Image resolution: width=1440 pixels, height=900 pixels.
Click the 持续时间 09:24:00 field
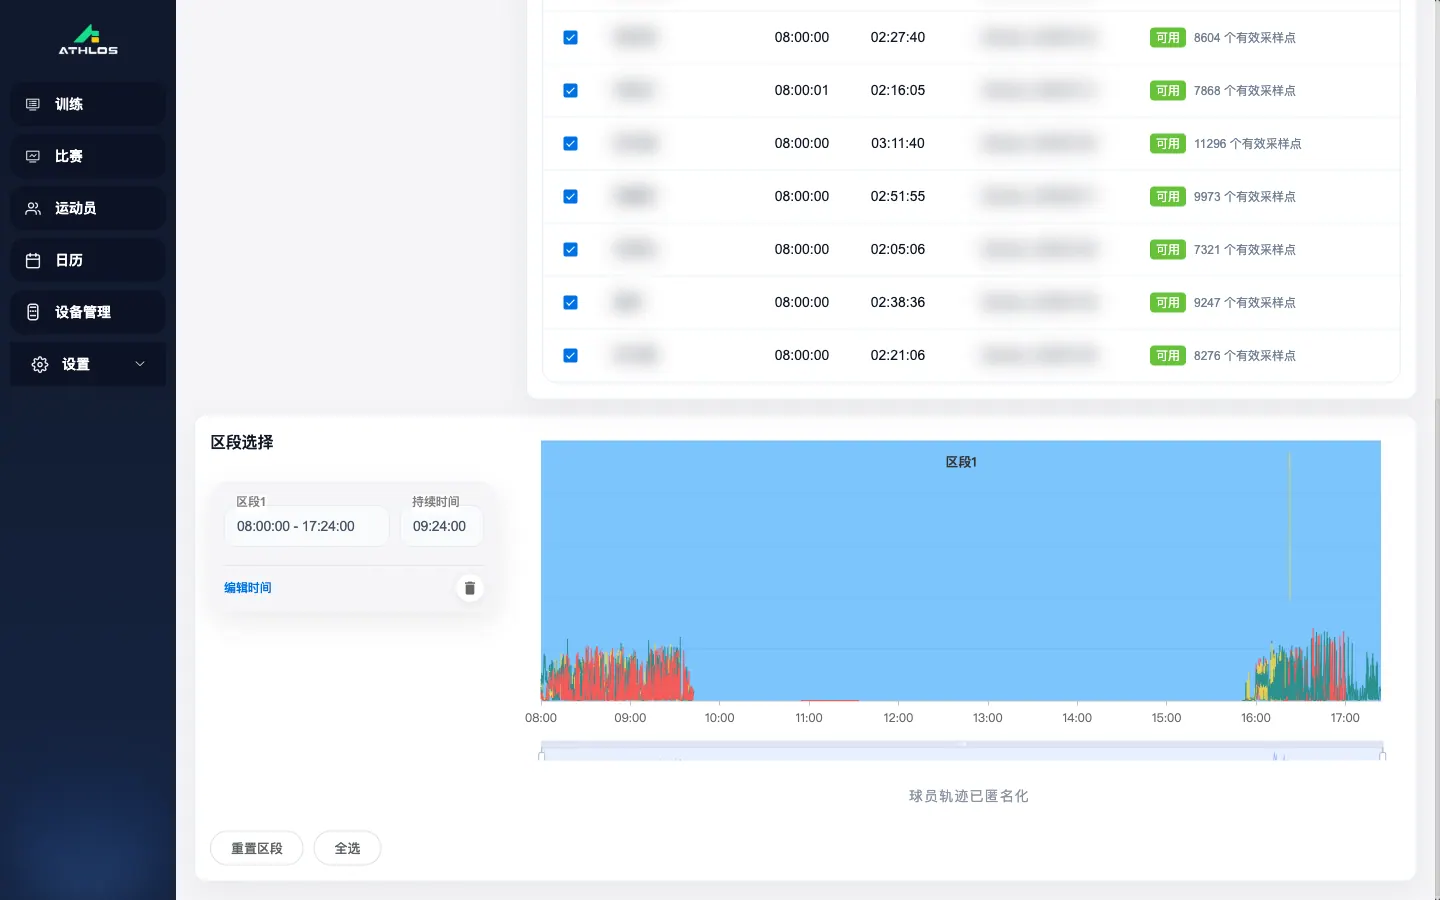tap(441, 526)
